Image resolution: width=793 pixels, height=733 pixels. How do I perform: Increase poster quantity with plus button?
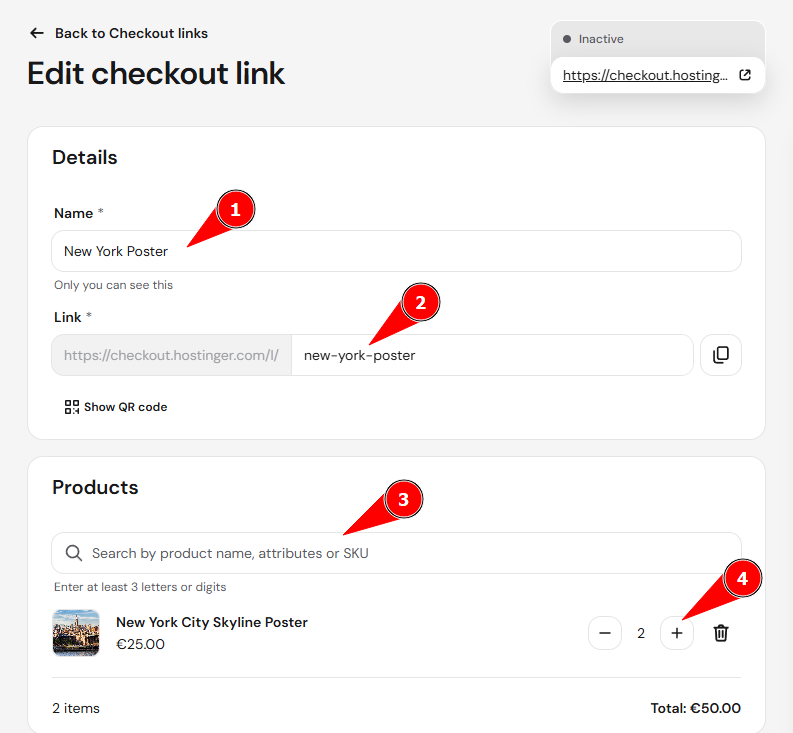[677, 633]
